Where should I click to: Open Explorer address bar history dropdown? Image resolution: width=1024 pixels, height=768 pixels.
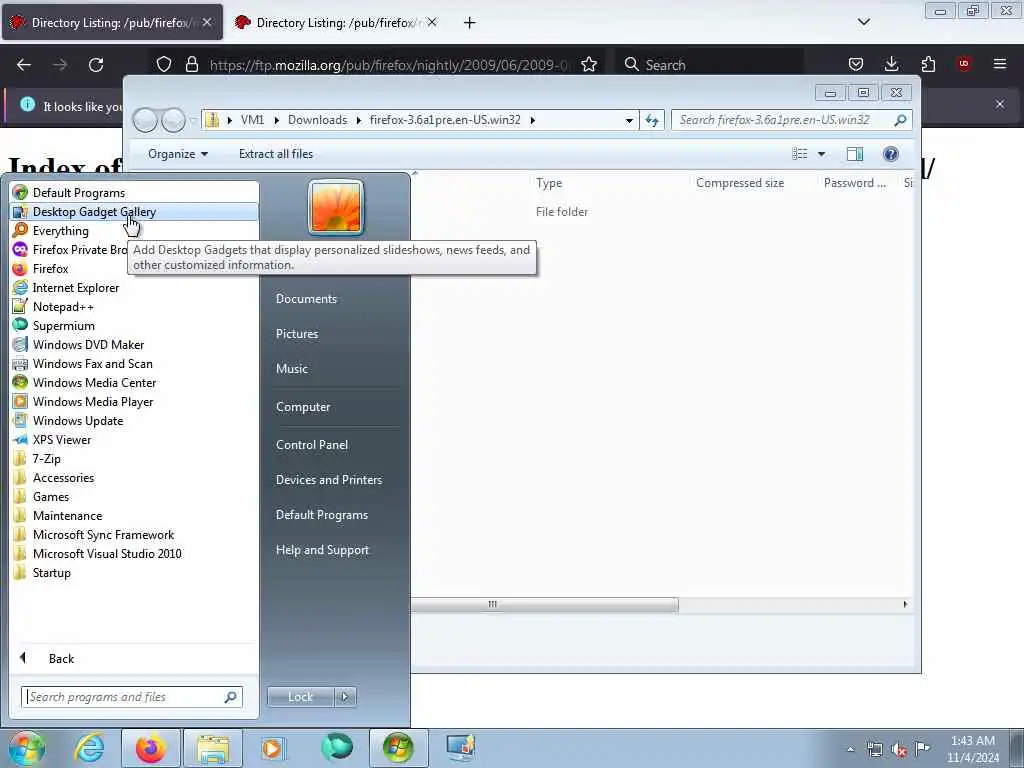click(629, 120)
